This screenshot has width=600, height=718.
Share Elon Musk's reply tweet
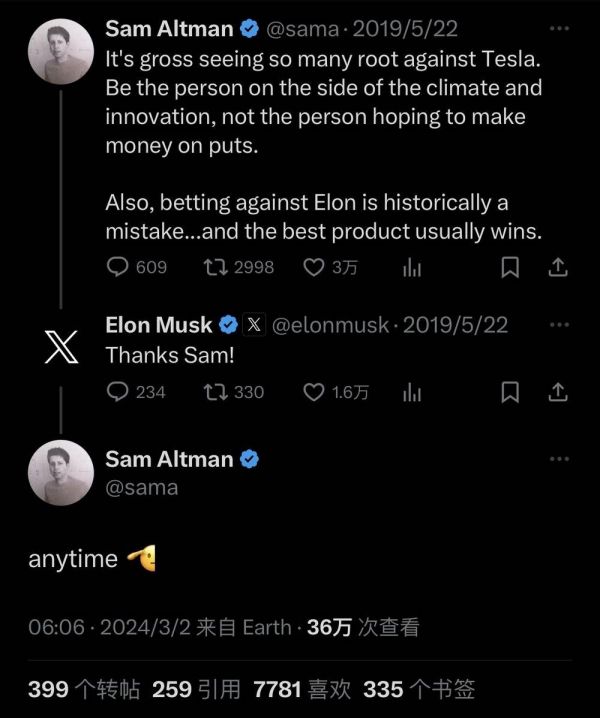pyautogui.click(x=559, y=392)
